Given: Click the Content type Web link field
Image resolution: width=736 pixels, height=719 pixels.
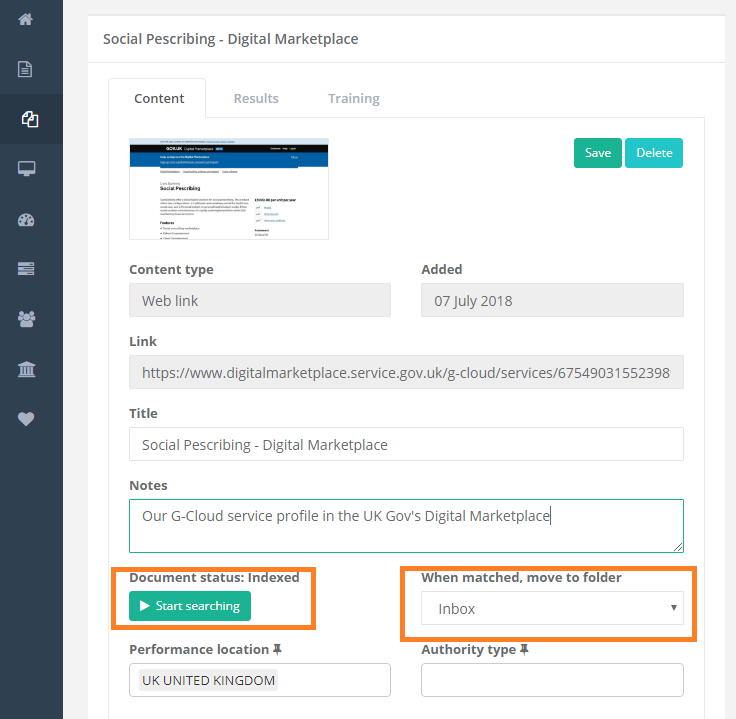Looking at the screenshot, I should click(260, 300).
